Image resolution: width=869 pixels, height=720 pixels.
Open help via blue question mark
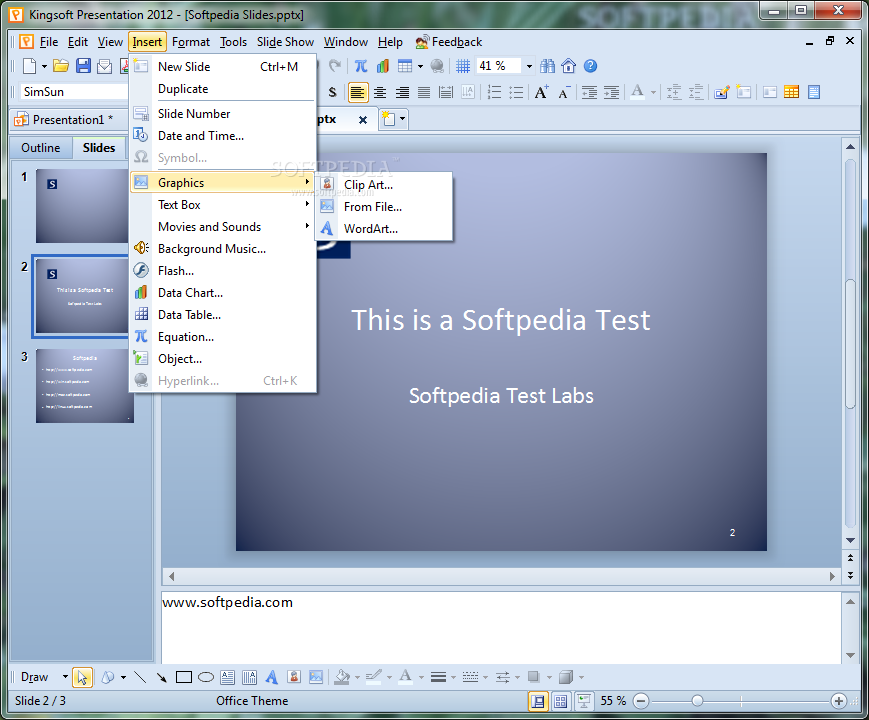tap(590, 66)
